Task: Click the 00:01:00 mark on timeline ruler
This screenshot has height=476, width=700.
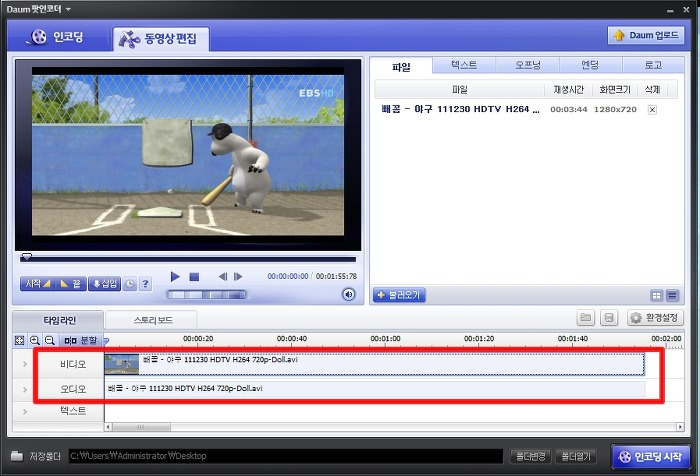Action: (385, 339)
